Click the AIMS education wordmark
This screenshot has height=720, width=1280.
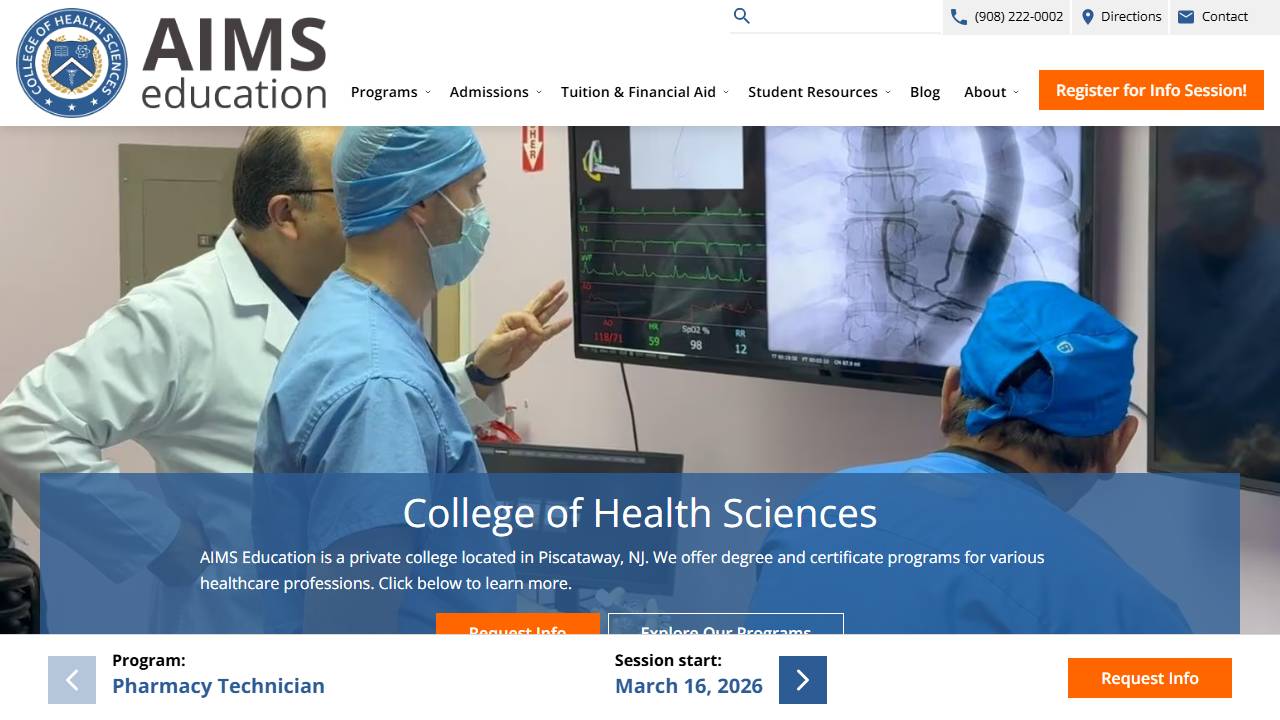[234, 63]
